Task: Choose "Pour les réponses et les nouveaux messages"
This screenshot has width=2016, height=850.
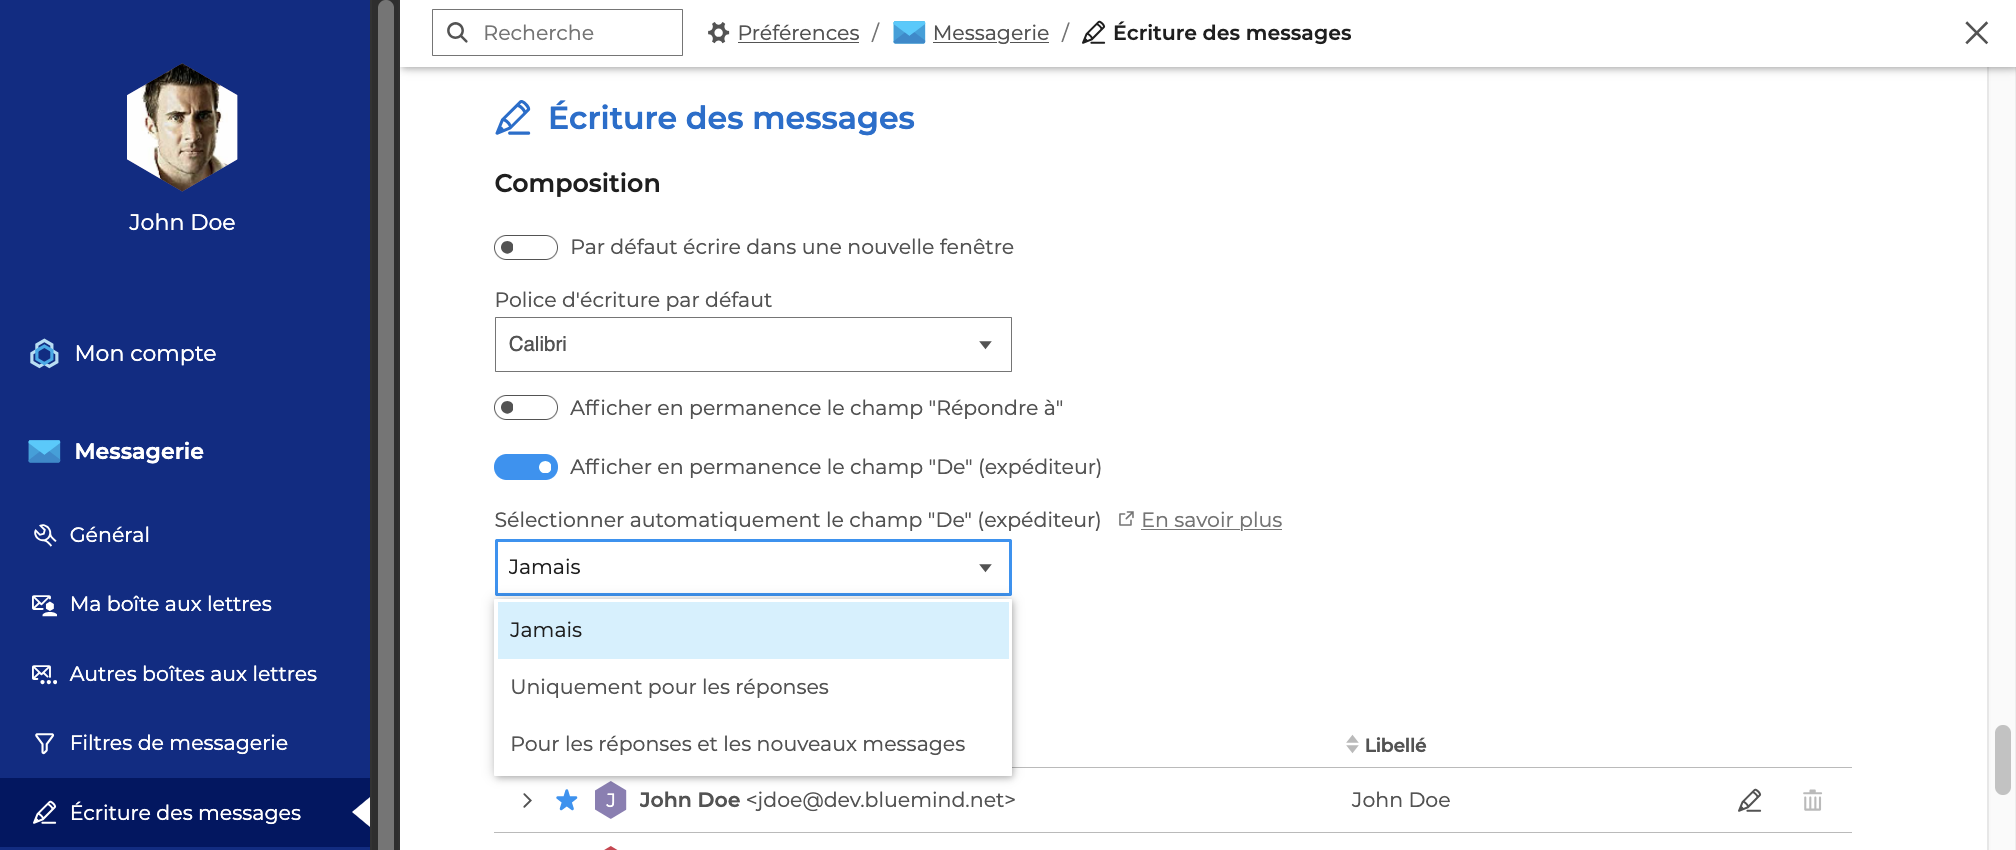Action: point(737,744)
